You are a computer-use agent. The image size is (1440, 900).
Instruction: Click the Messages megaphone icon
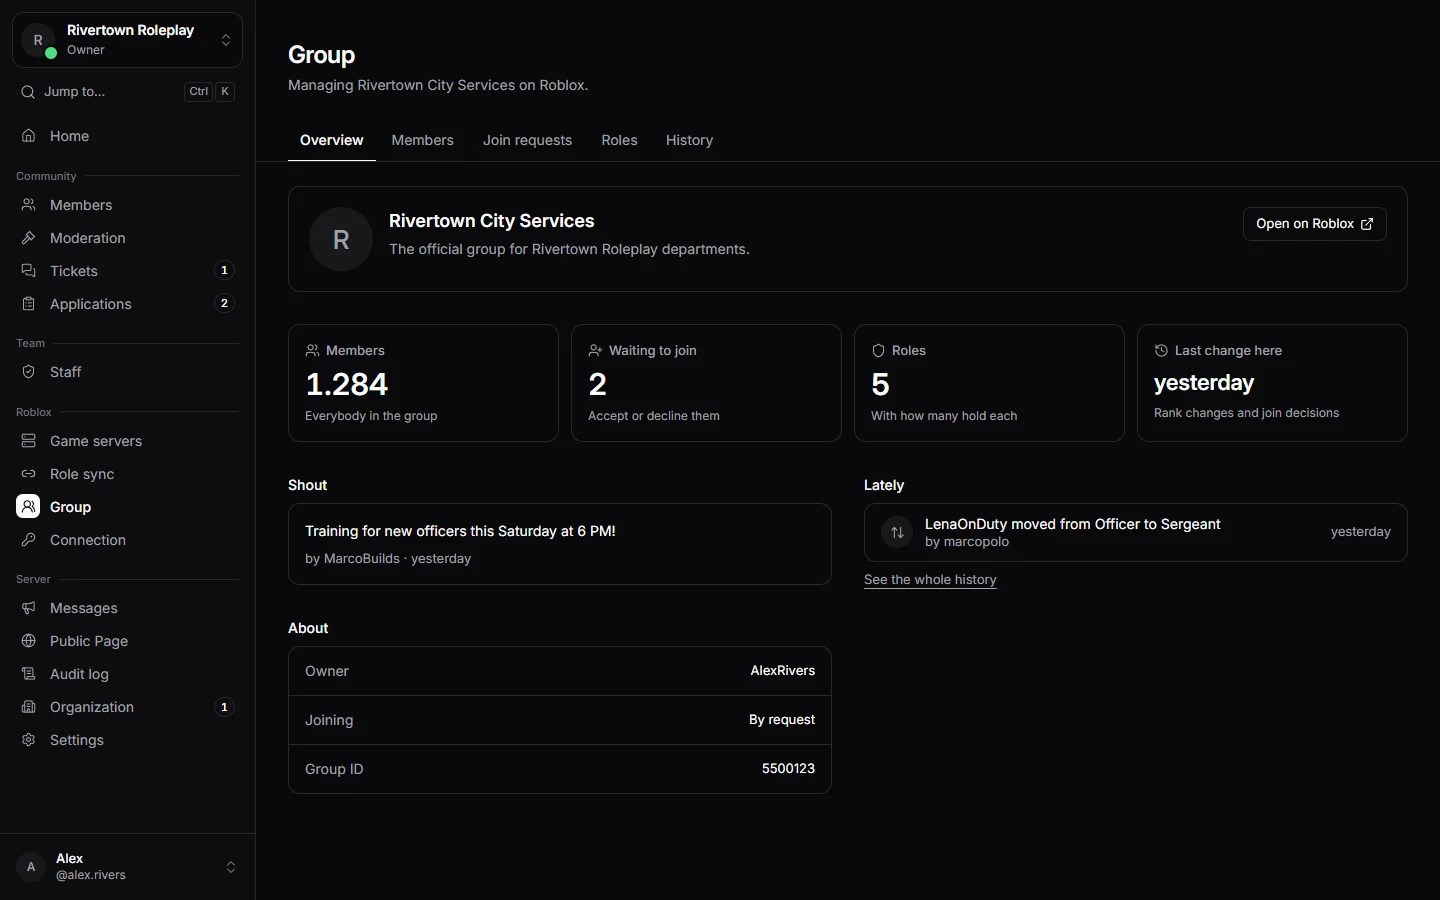[29, 608]
